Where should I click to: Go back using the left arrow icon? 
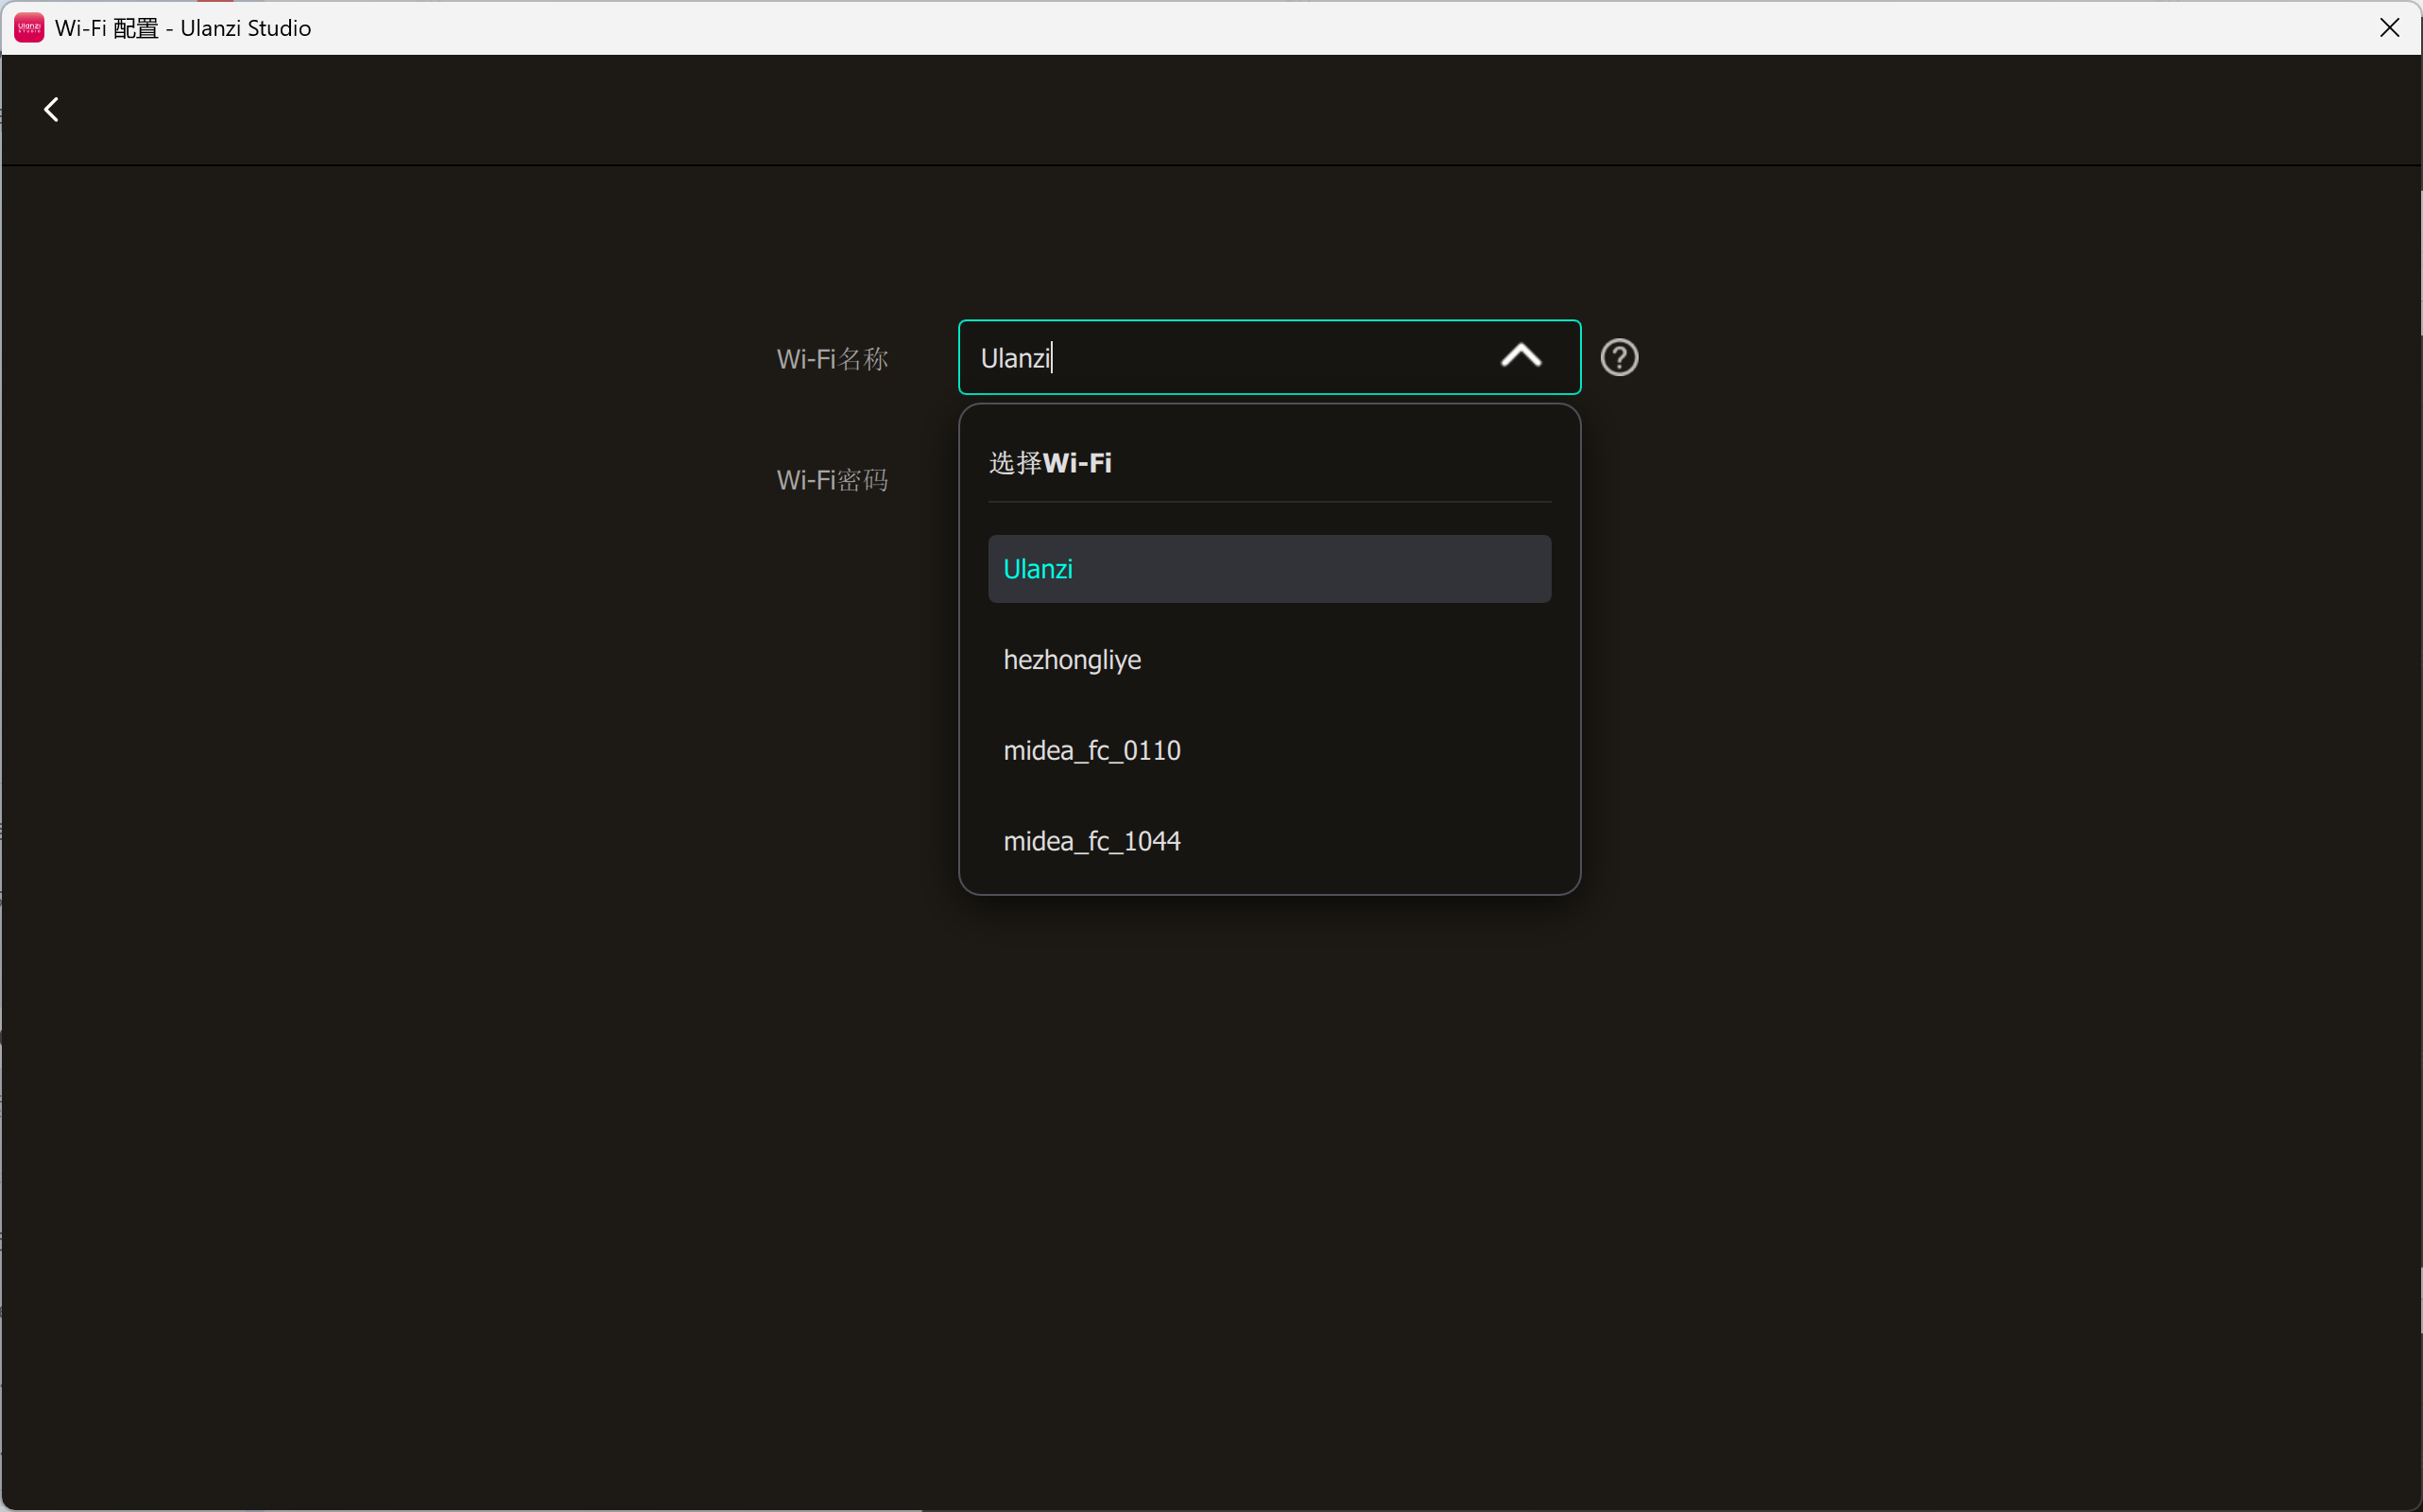[52, 109]
